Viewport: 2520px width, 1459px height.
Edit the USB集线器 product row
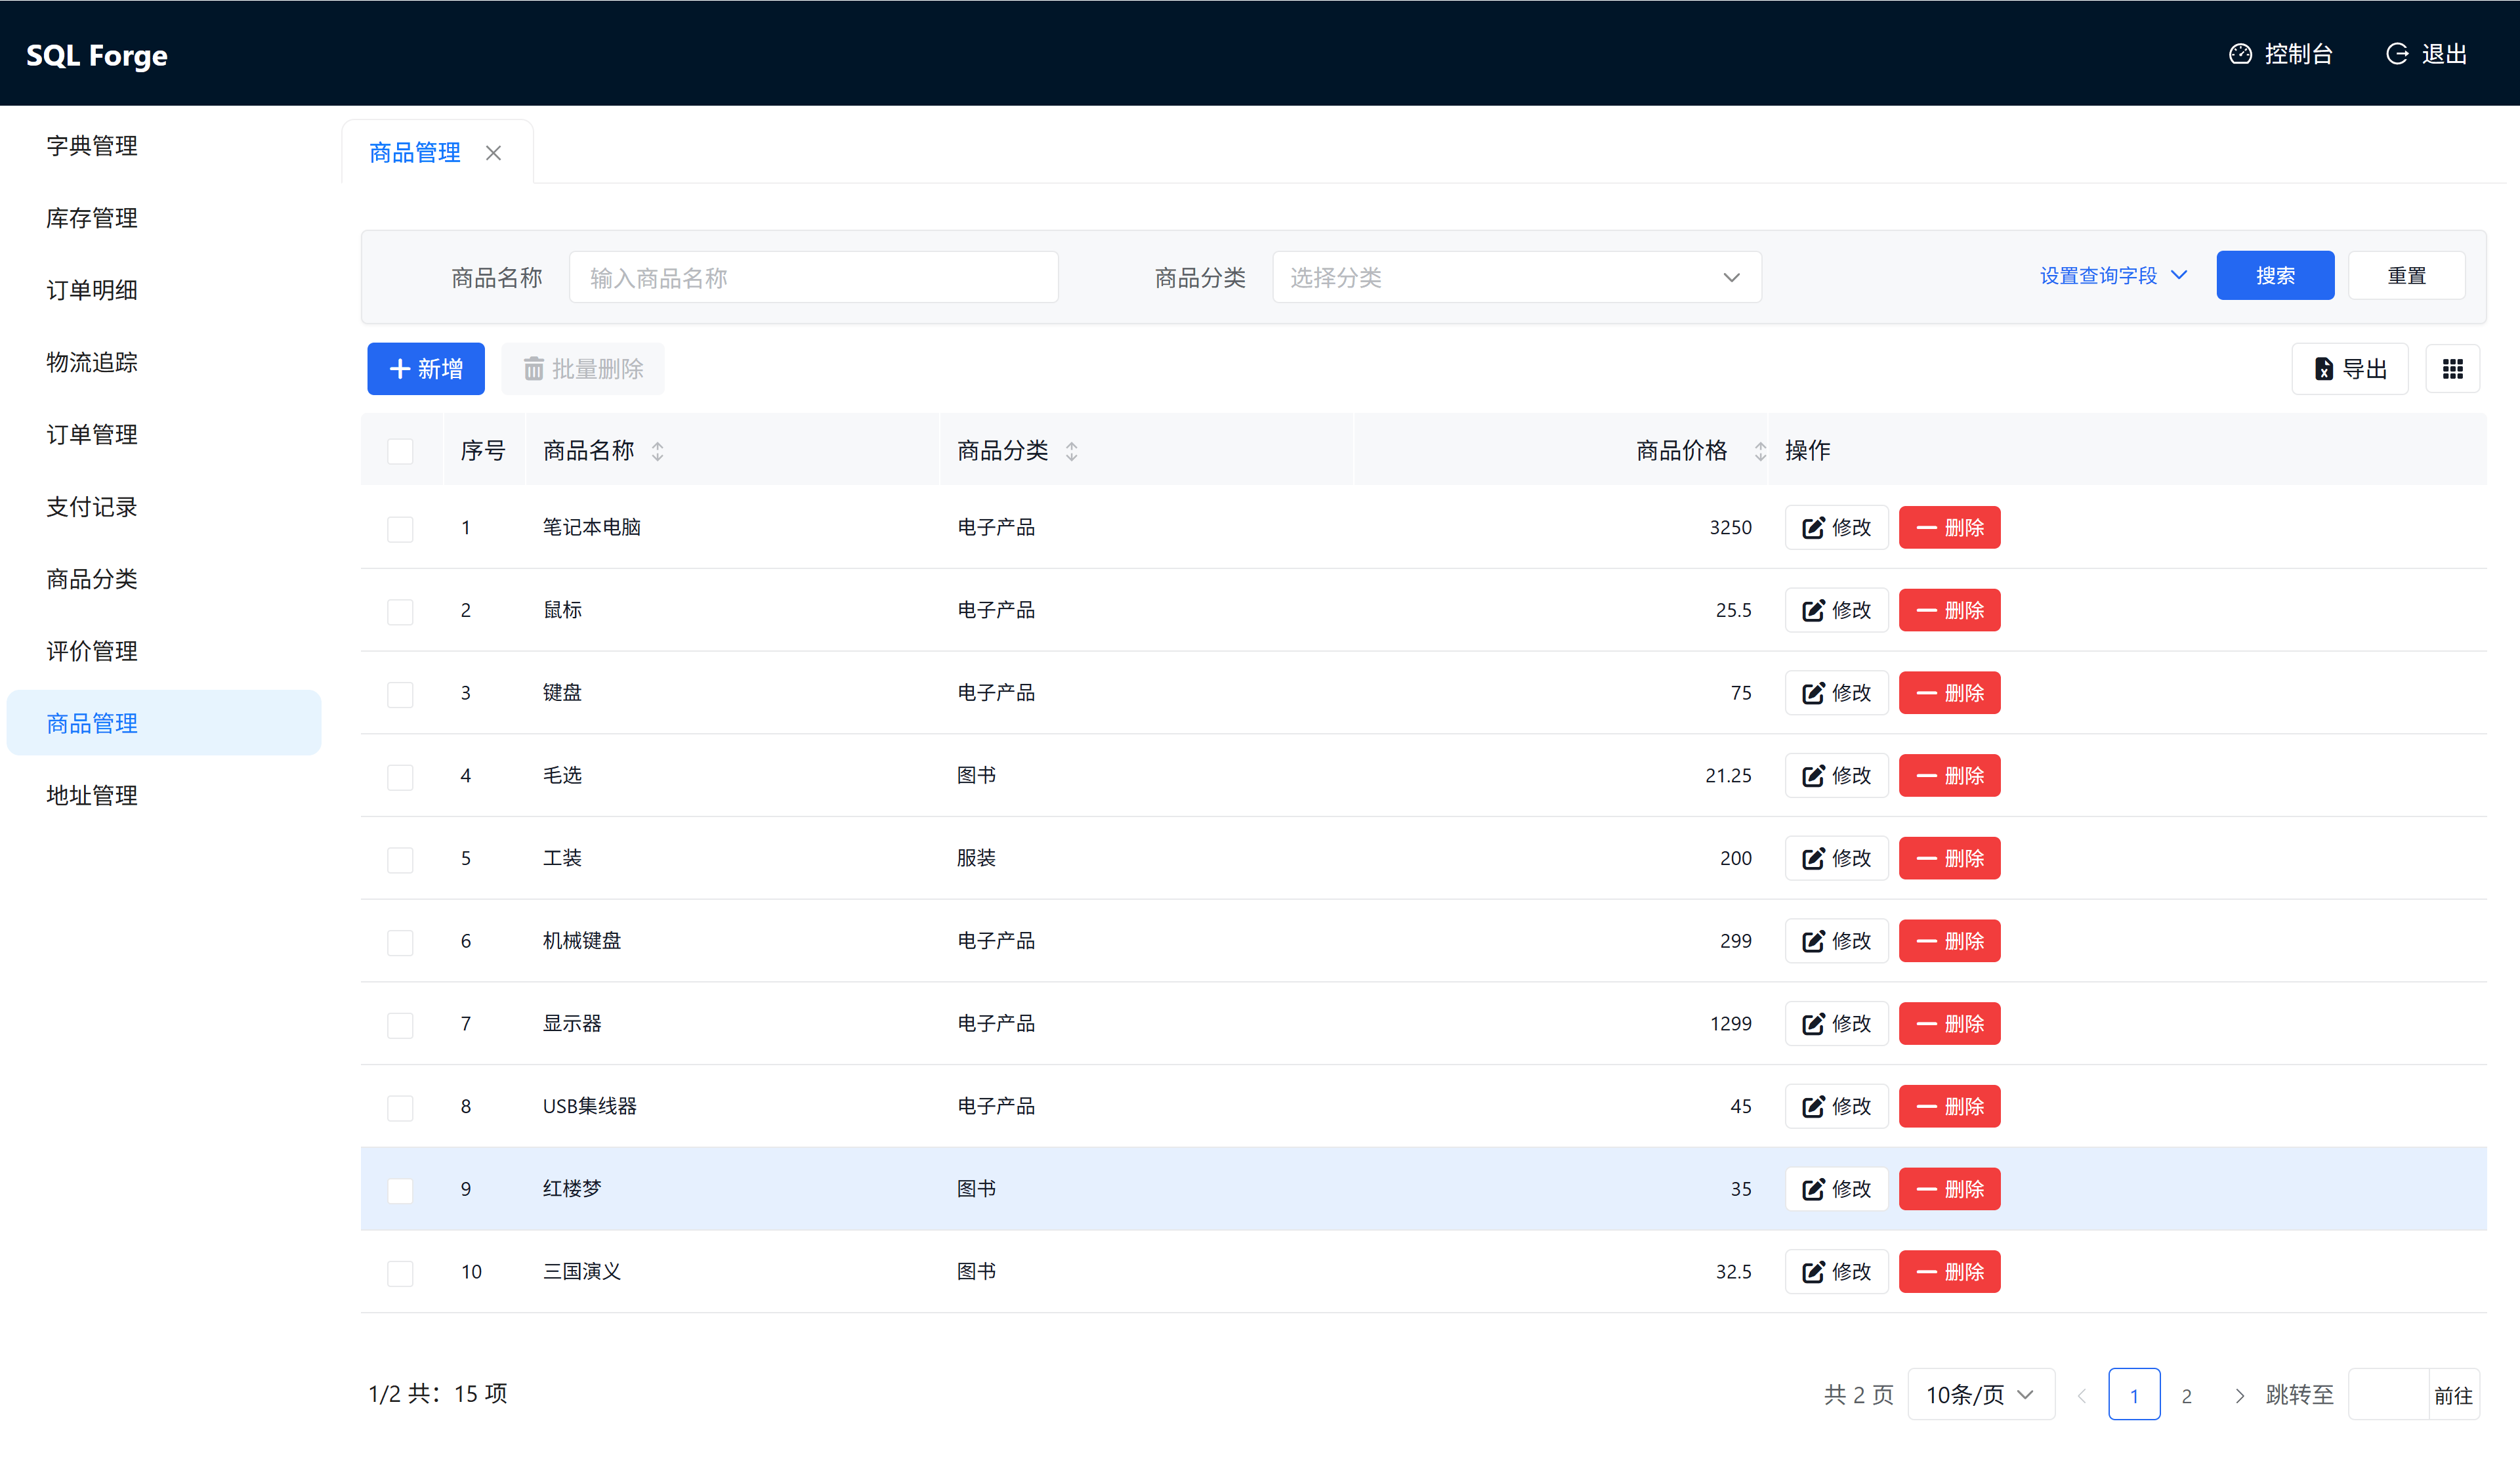click(x=1836, y=1106)
